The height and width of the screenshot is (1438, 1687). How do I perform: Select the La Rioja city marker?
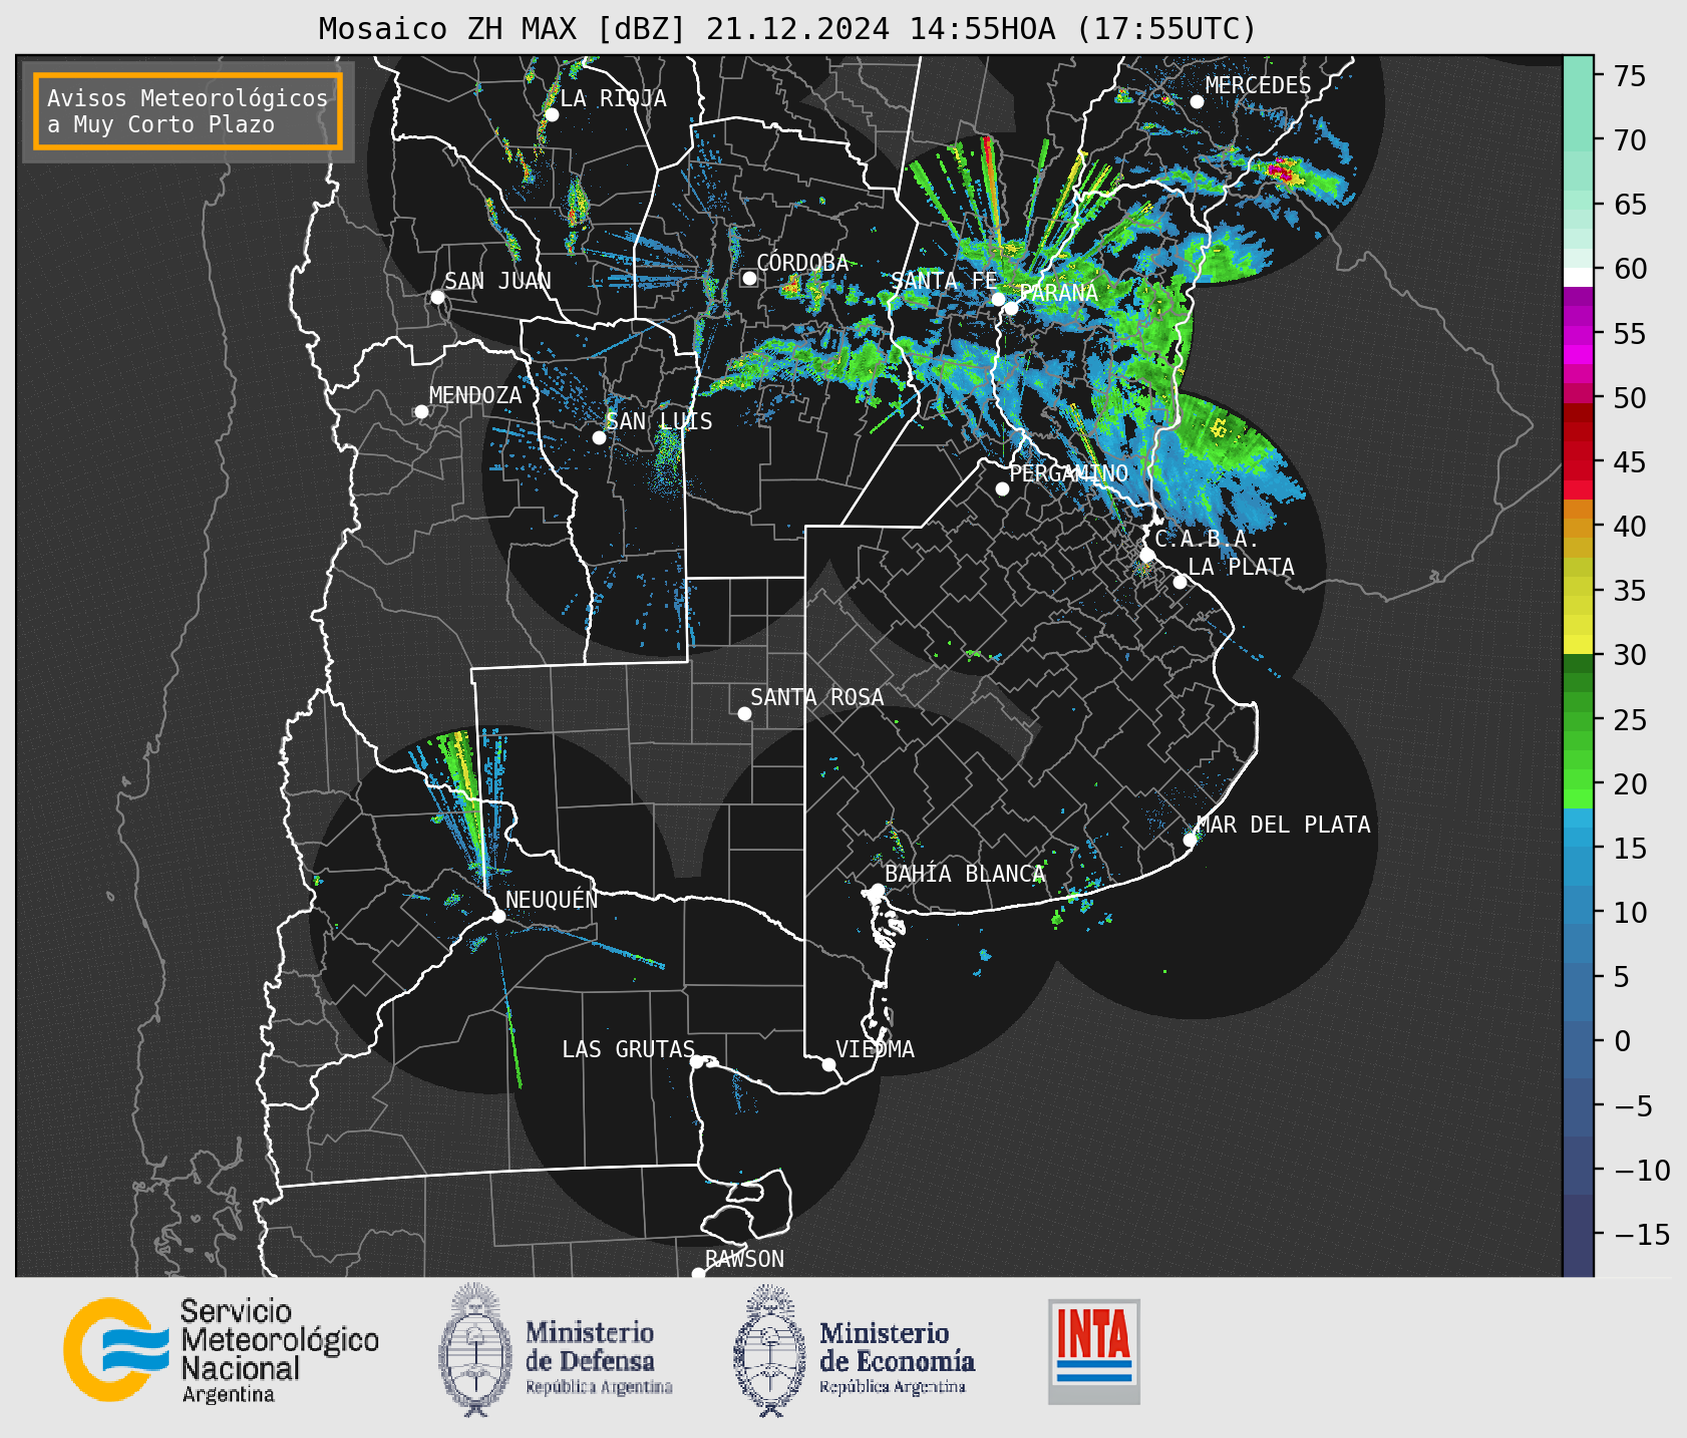pyautogui.click(x=551, y=115)
